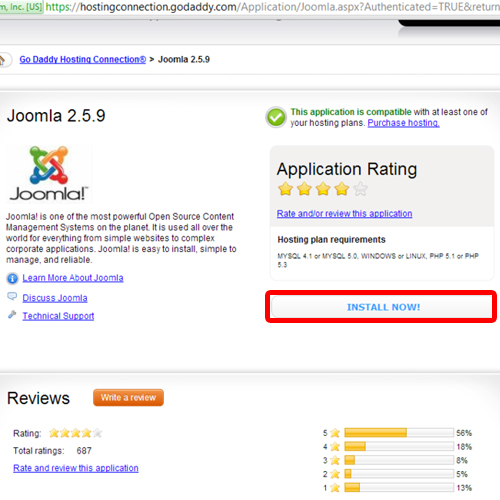Click the 3-star row star icon
500x500 pixels.
click(x=335, y=460)
